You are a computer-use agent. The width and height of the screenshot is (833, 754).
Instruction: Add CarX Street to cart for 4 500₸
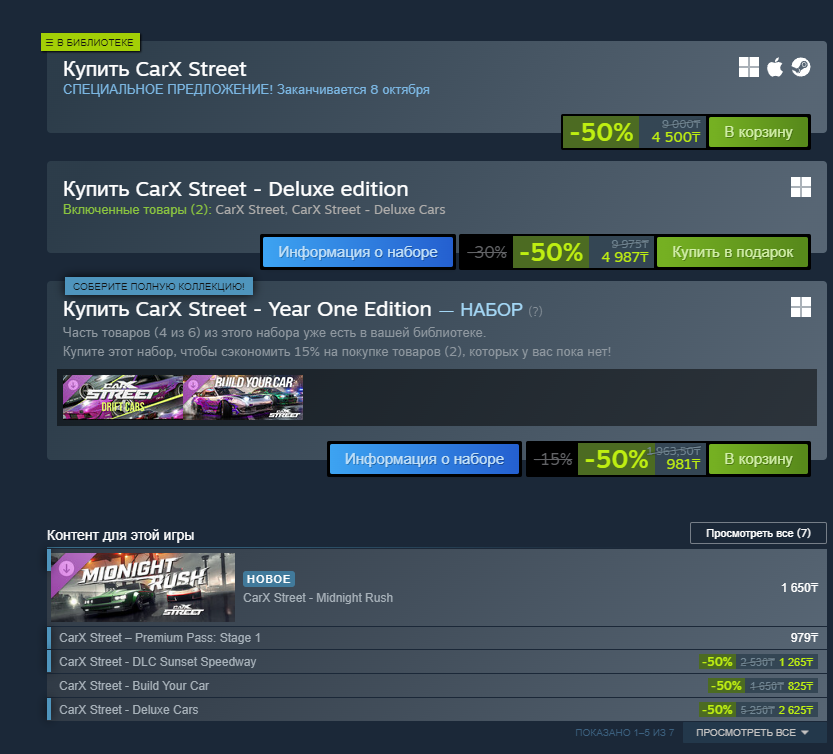click(758, 132)
